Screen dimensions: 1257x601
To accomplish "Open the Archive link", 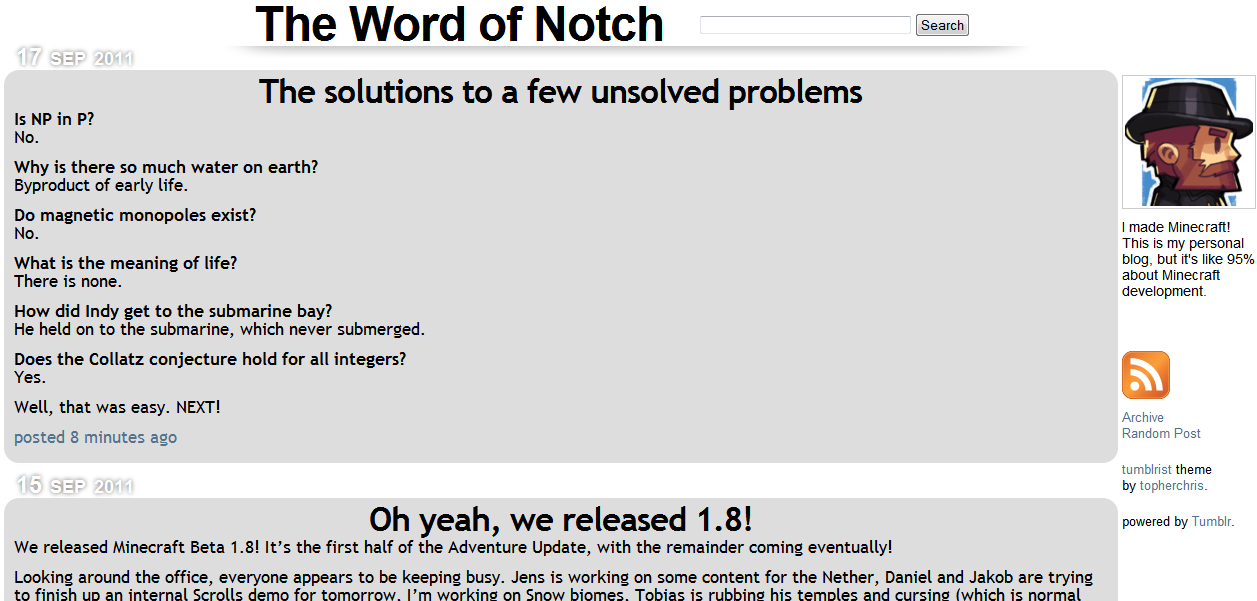I will coord(1143,417).
